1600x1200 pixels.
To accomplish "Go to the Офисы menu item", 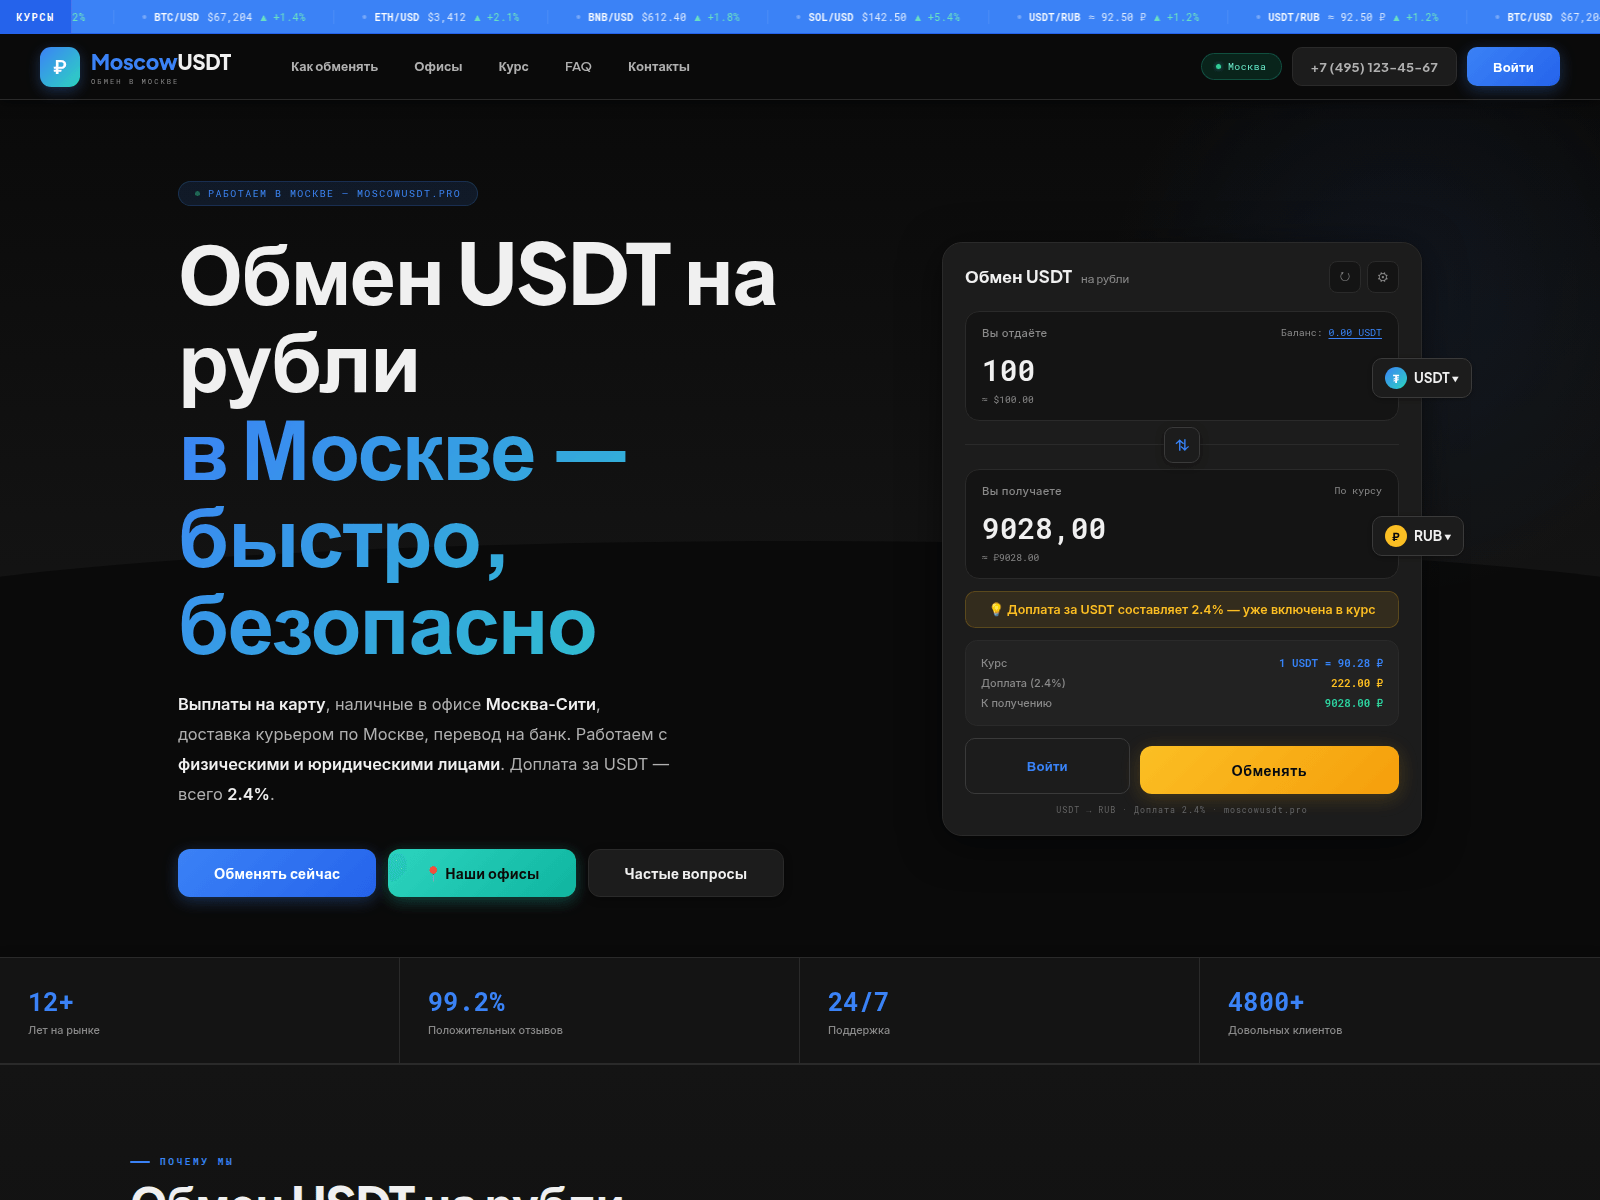I will click(438, 67).
